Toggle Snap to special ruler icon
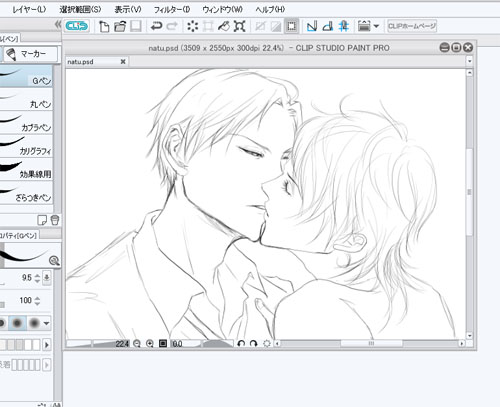Image resolution: width=500 pixels, height=407 pixels. pyautogui.click(x=328, y=26)
